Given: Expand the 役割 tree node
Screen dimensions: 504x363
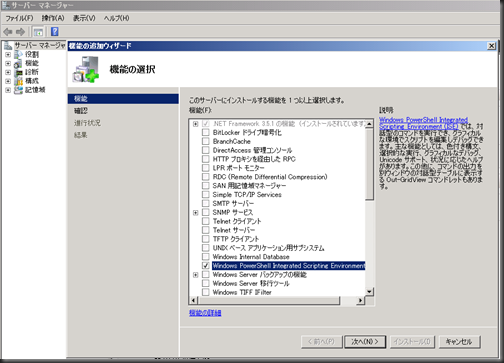Looking at the screenshot, I should 8,54.
